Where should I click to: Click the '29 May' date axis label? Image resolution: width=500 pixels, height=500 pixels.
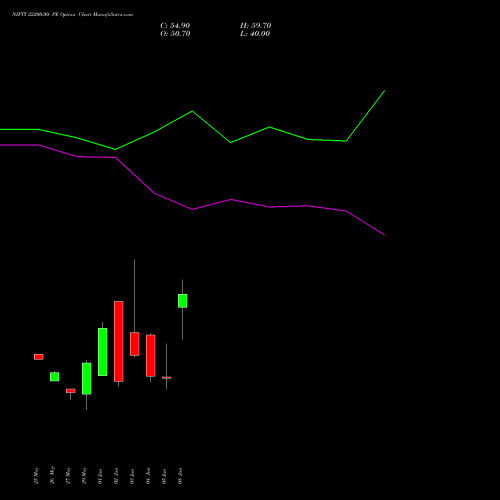(84, 476)
